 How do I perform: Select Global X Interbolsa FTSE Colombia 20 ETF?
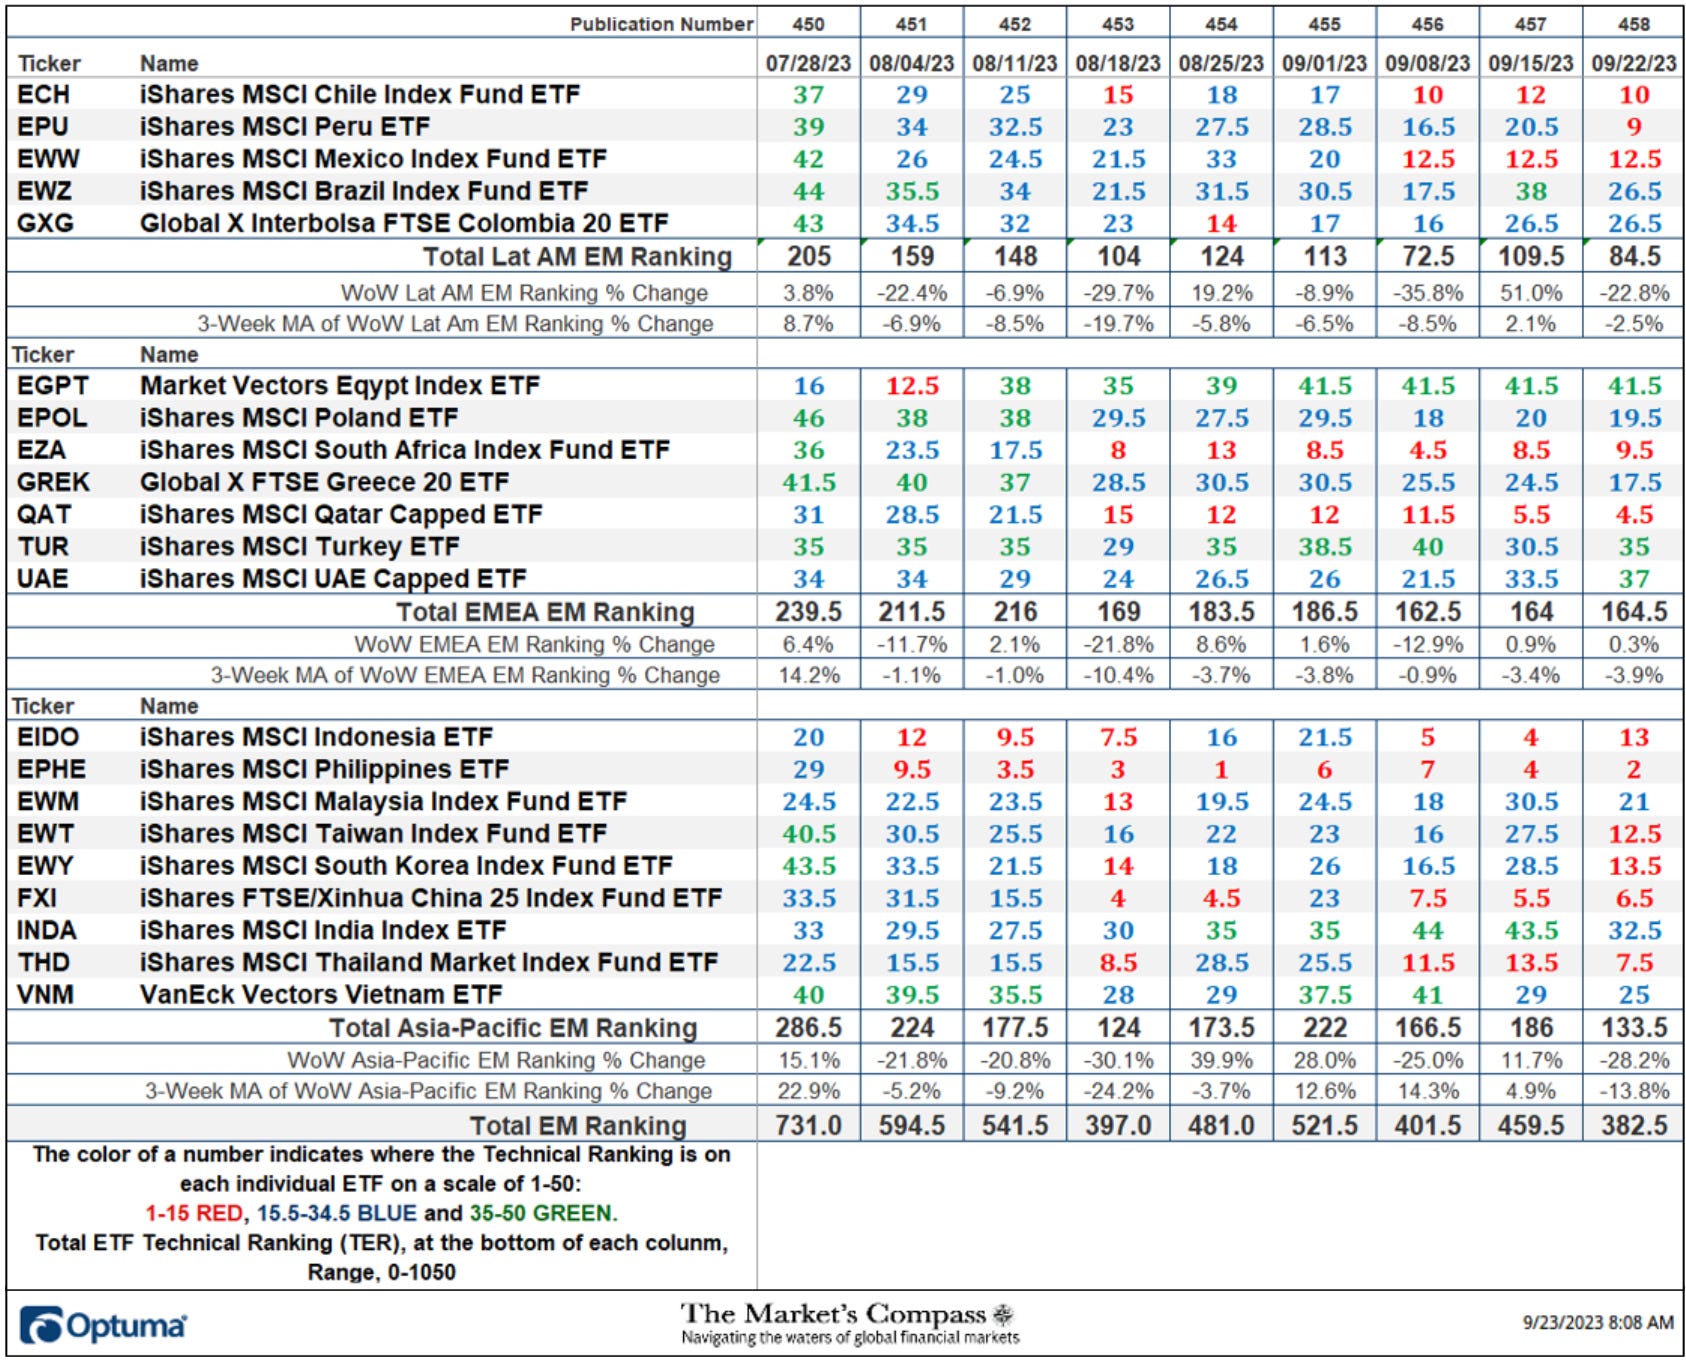click(404, 223)
